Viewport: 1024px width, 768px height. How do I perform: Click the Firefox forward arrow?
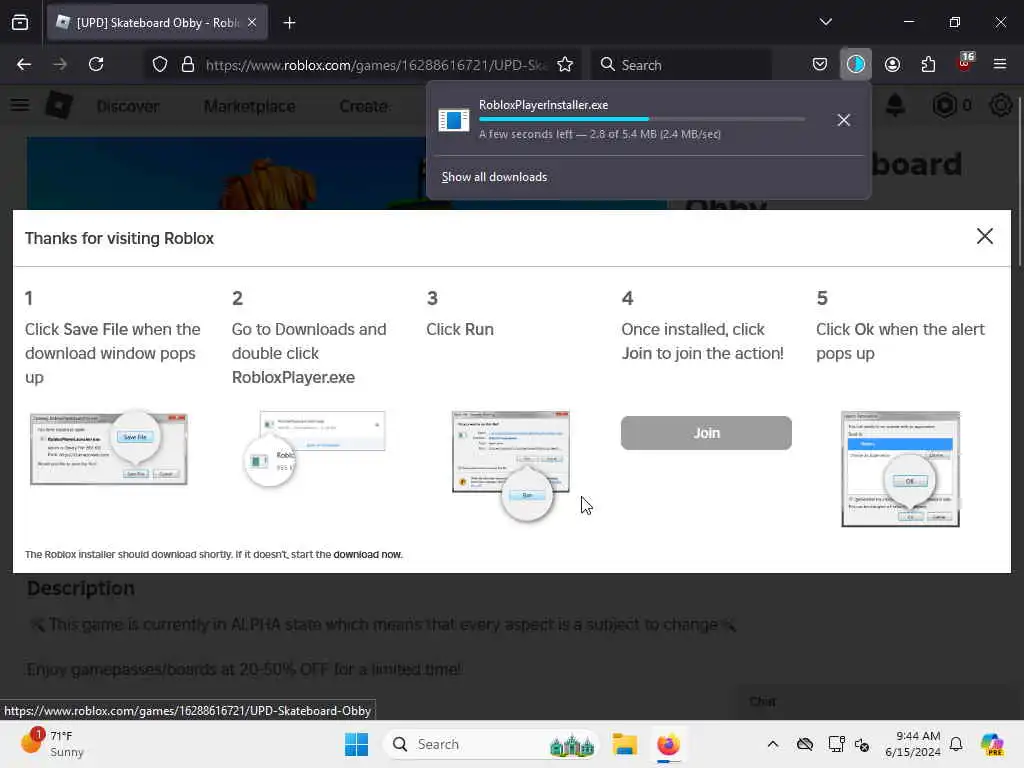(x=60, y=64)
